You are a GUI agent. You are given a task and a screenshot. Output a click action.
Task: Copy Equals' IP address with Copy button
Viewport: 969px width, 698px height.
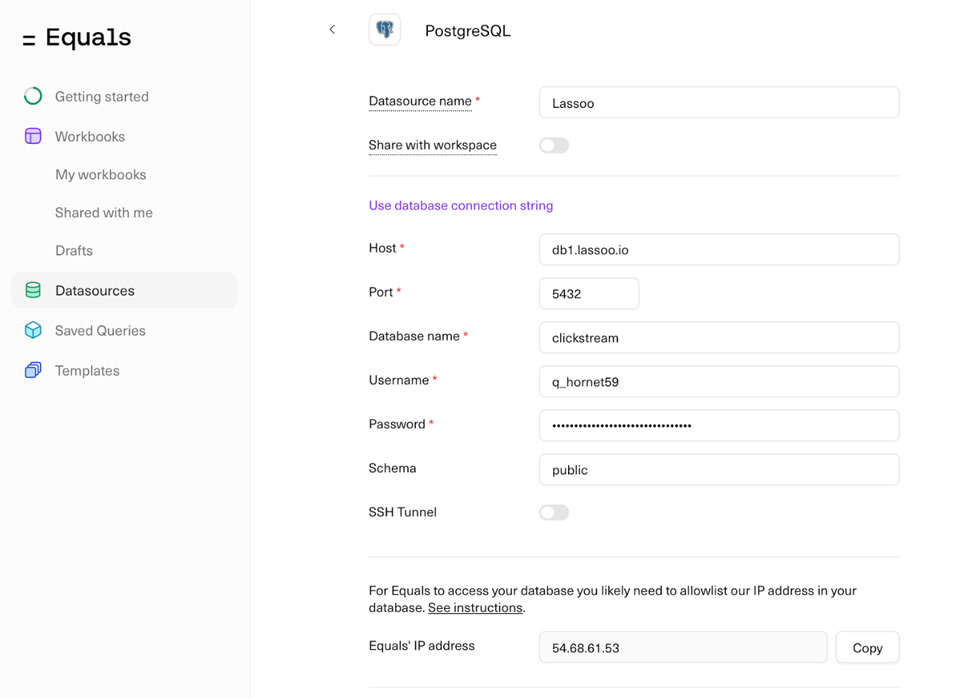(867, 647)
